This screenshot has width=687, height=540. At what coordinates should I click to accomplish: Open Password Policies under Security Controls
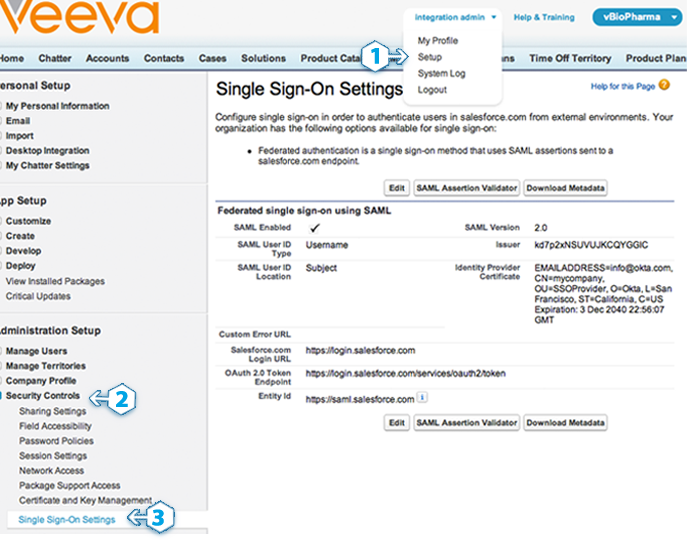pos(56,441)
